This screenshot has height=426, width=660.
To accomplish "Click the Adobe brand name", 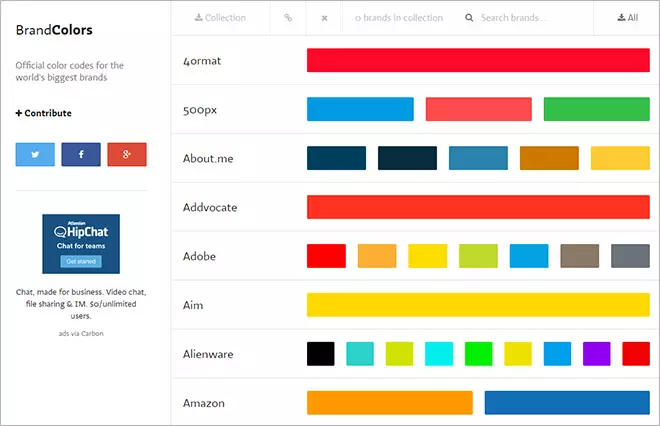I will point(199,256).
